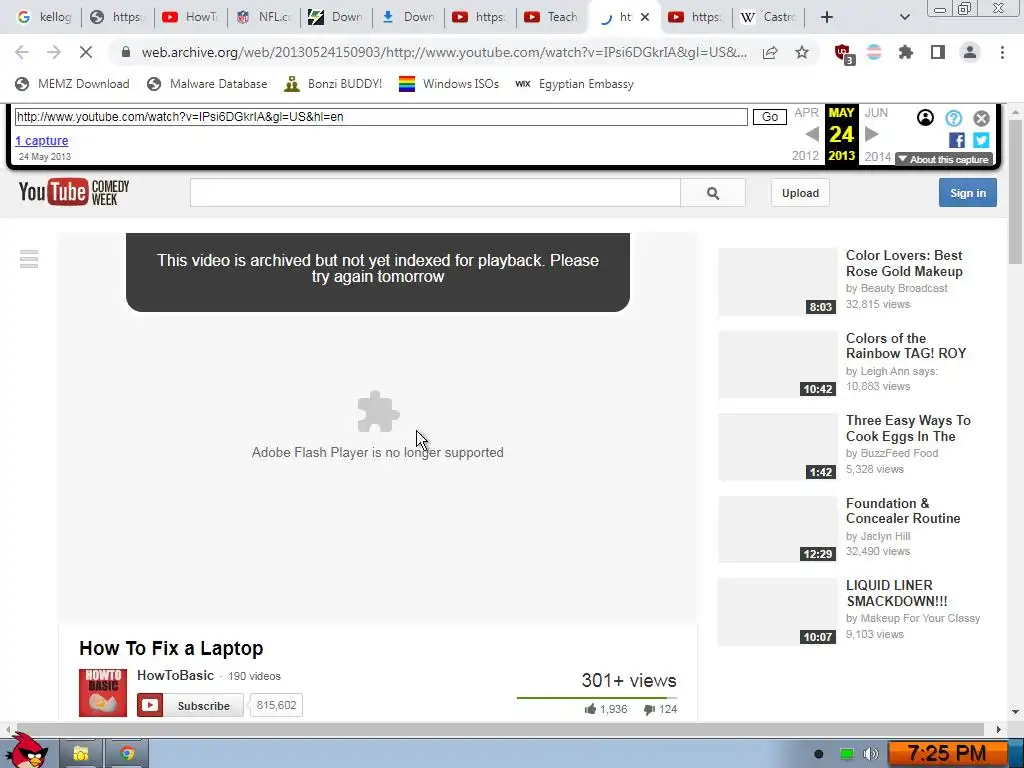The height and width of the screenshot is (768, 1024).
Task: Open the HowToBasic channel name link
Action: tap(175, 675)
